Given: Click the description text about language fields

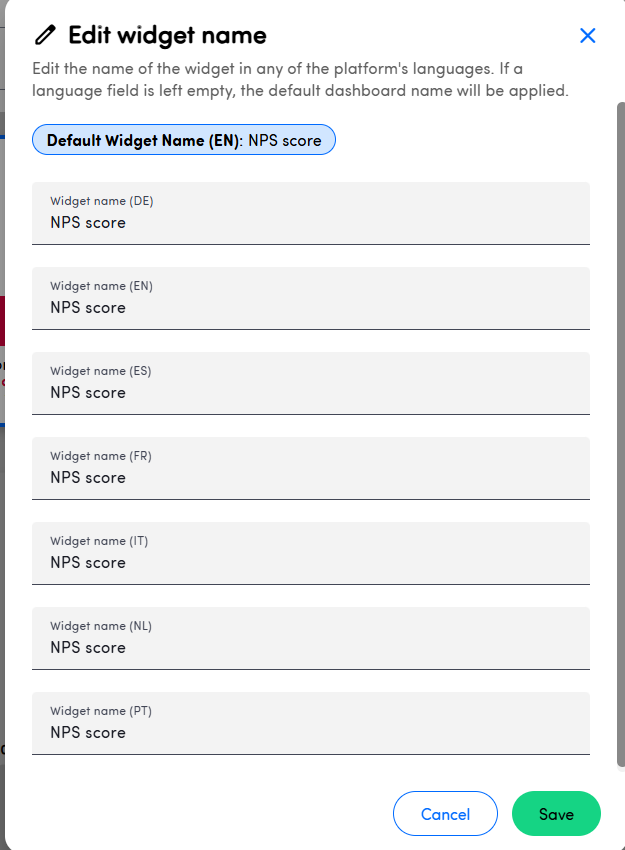Looking at the screenshot, I should click(x=300, y=80).
